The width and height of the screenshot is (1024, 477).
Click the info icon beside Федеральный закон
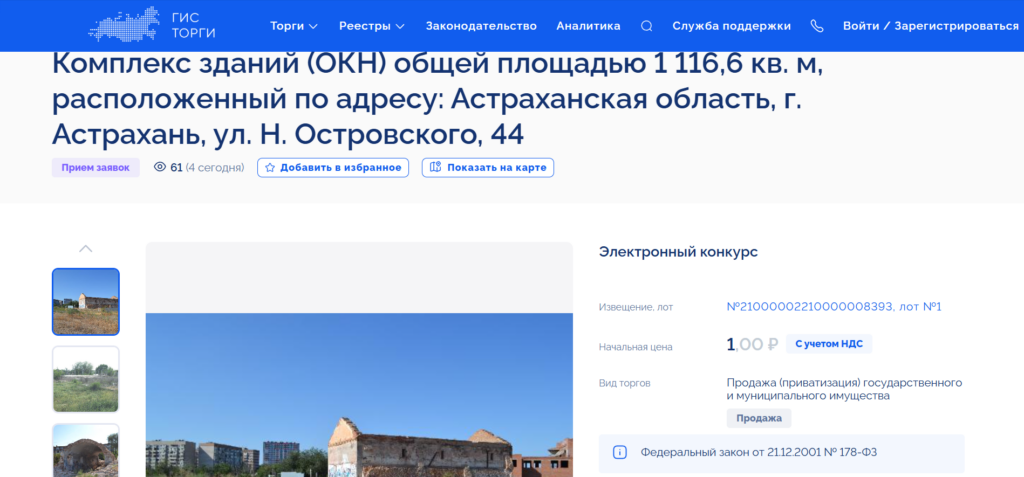click(620, 452)
